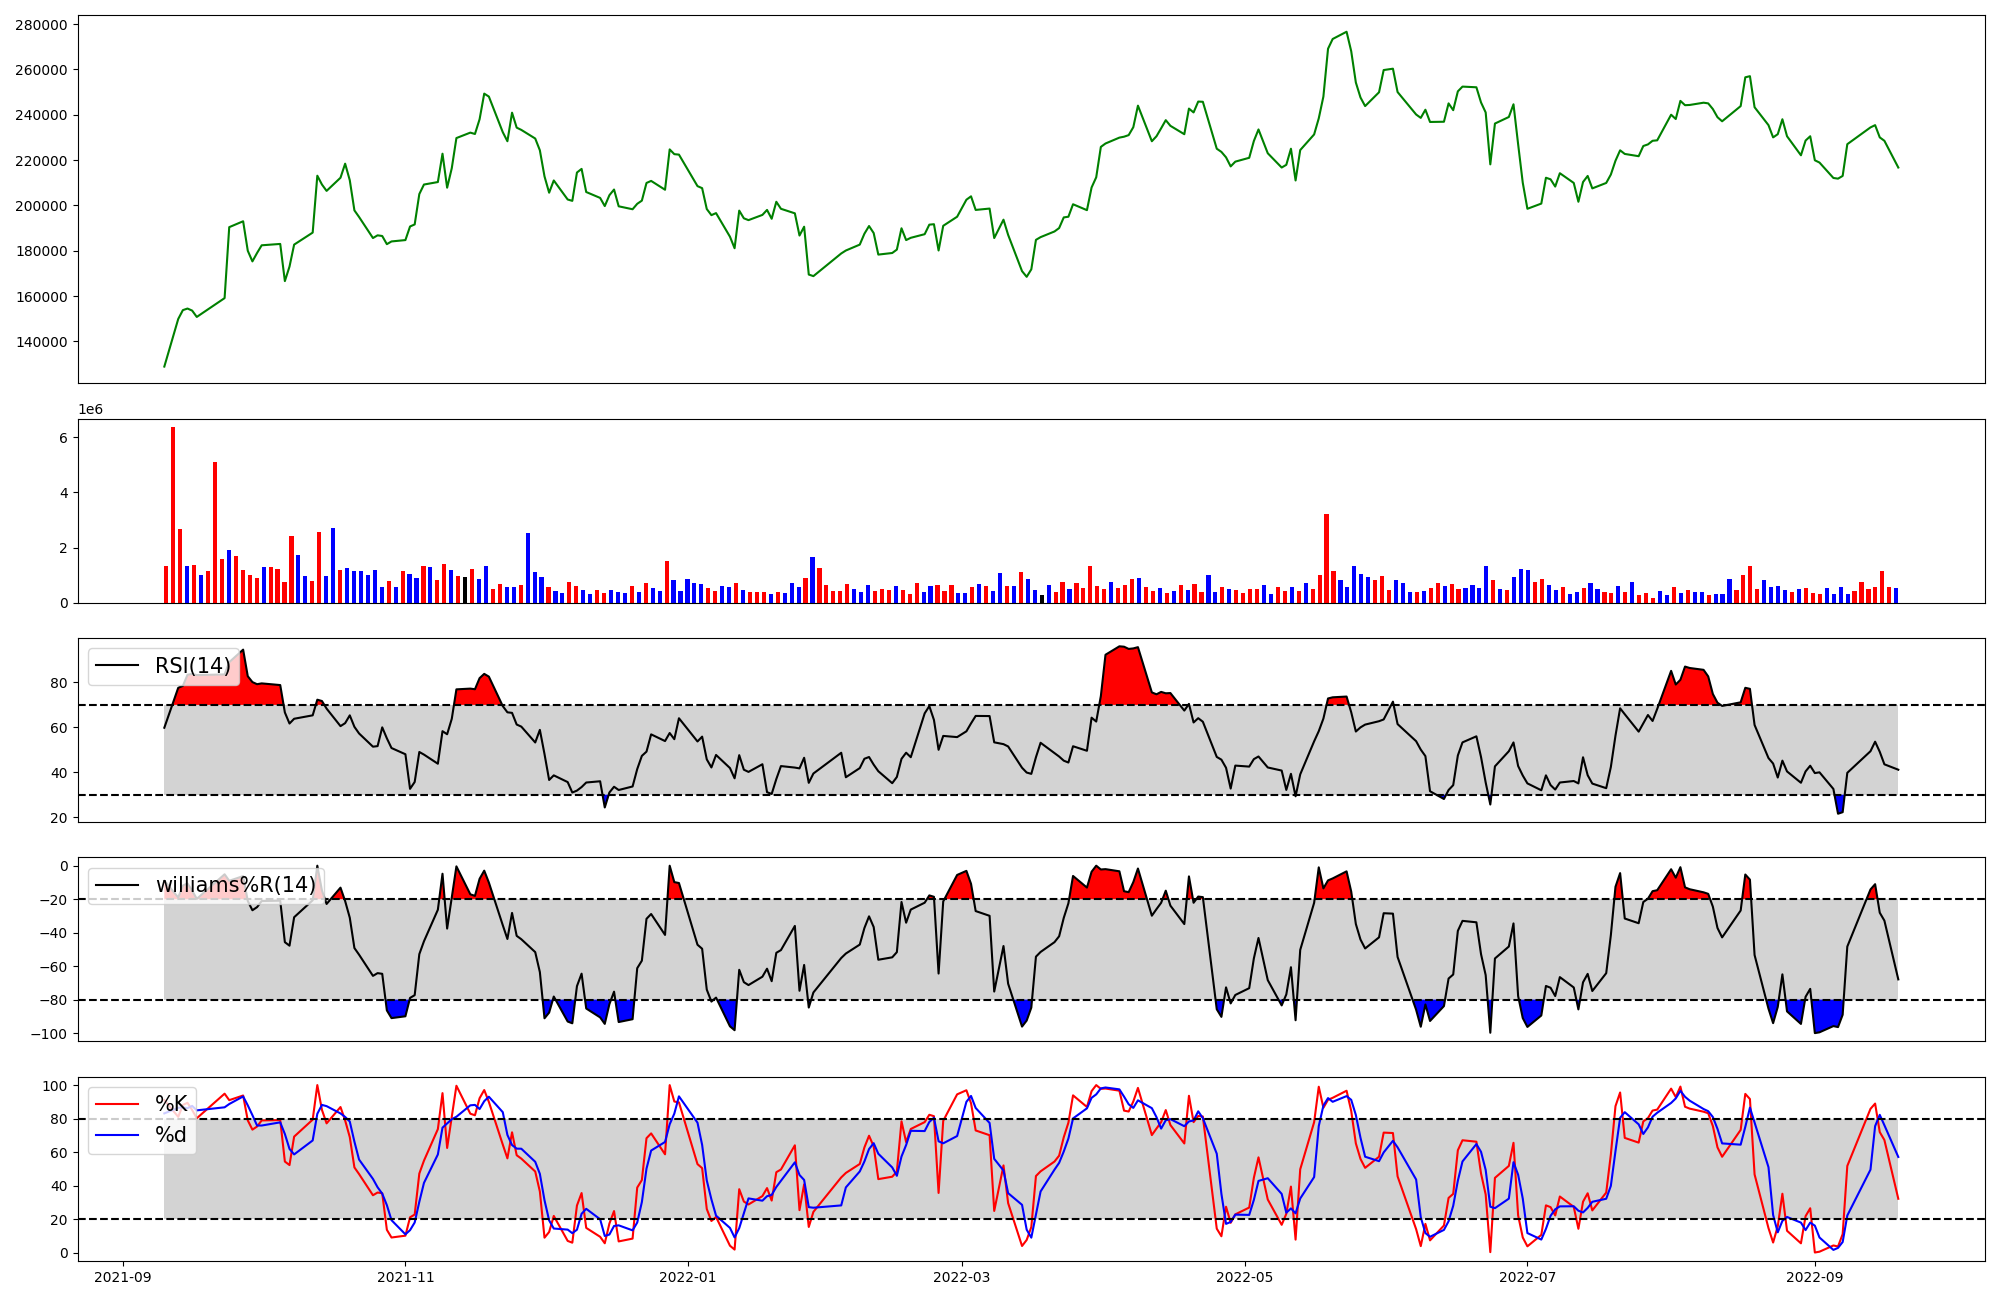Image resolution: width=2000 pixels, height=1300 pixels.
Task: Click the highest peak of the green price line
Action: (1346, 32)
